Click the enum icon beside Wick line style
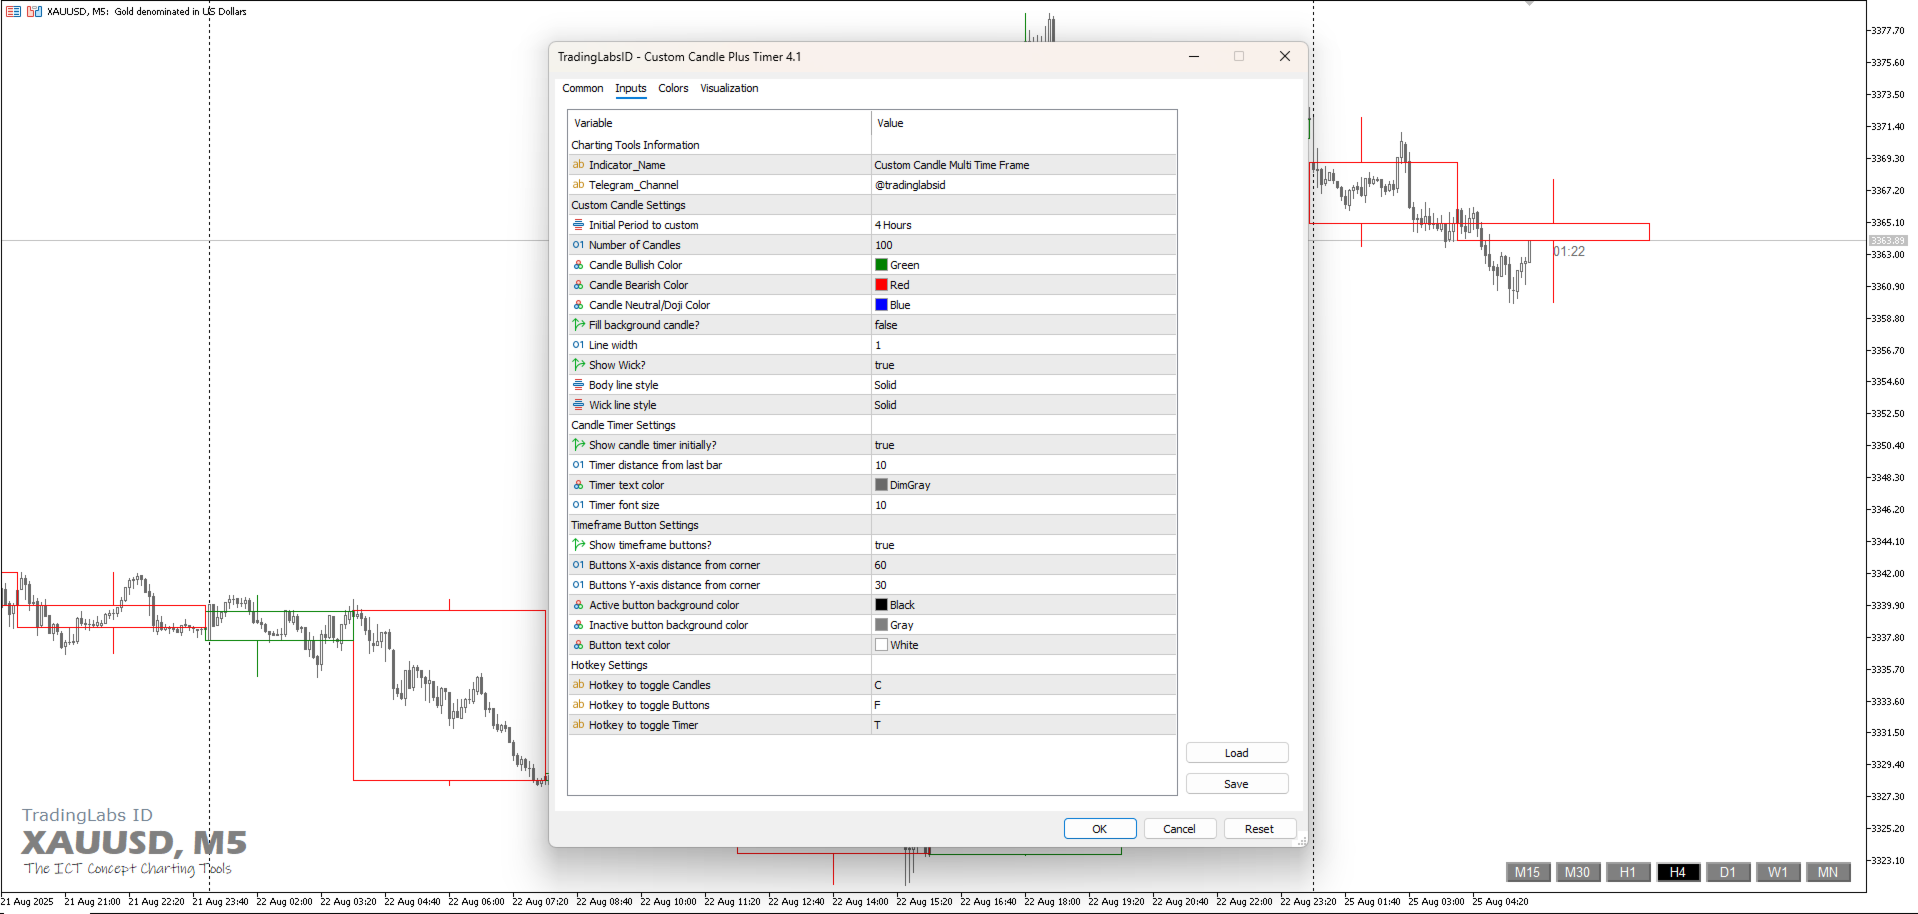The height and width of the screenshot is (914, 1918). [578, 405]
